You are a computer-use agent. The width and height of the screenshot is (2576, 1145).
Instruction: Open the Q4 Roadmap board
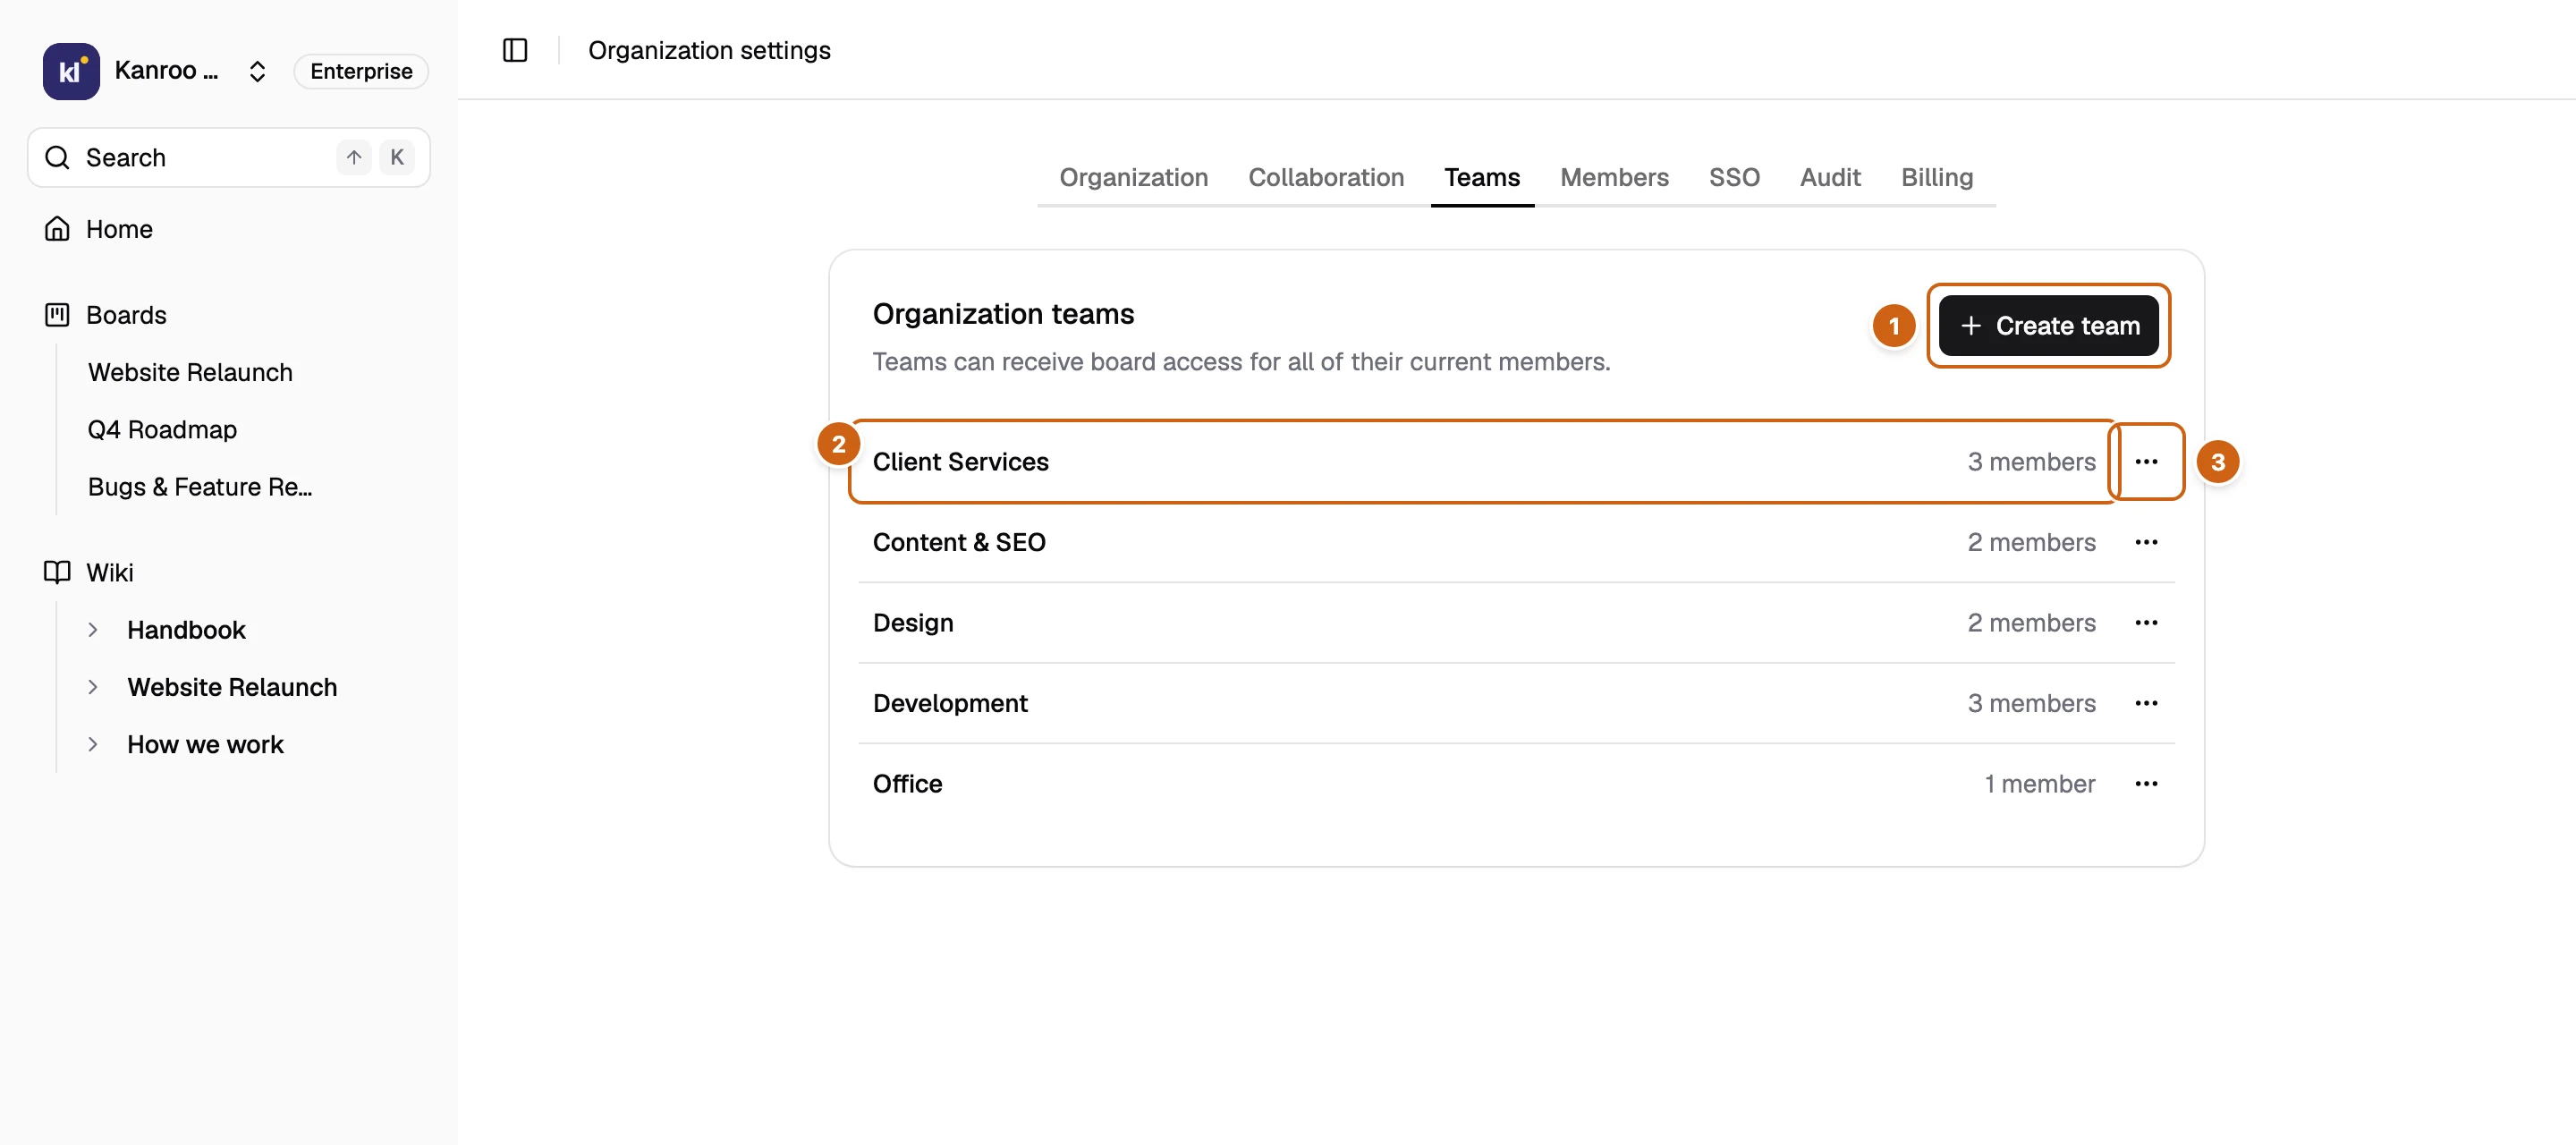pyautogui.click(x=162, y=429)
